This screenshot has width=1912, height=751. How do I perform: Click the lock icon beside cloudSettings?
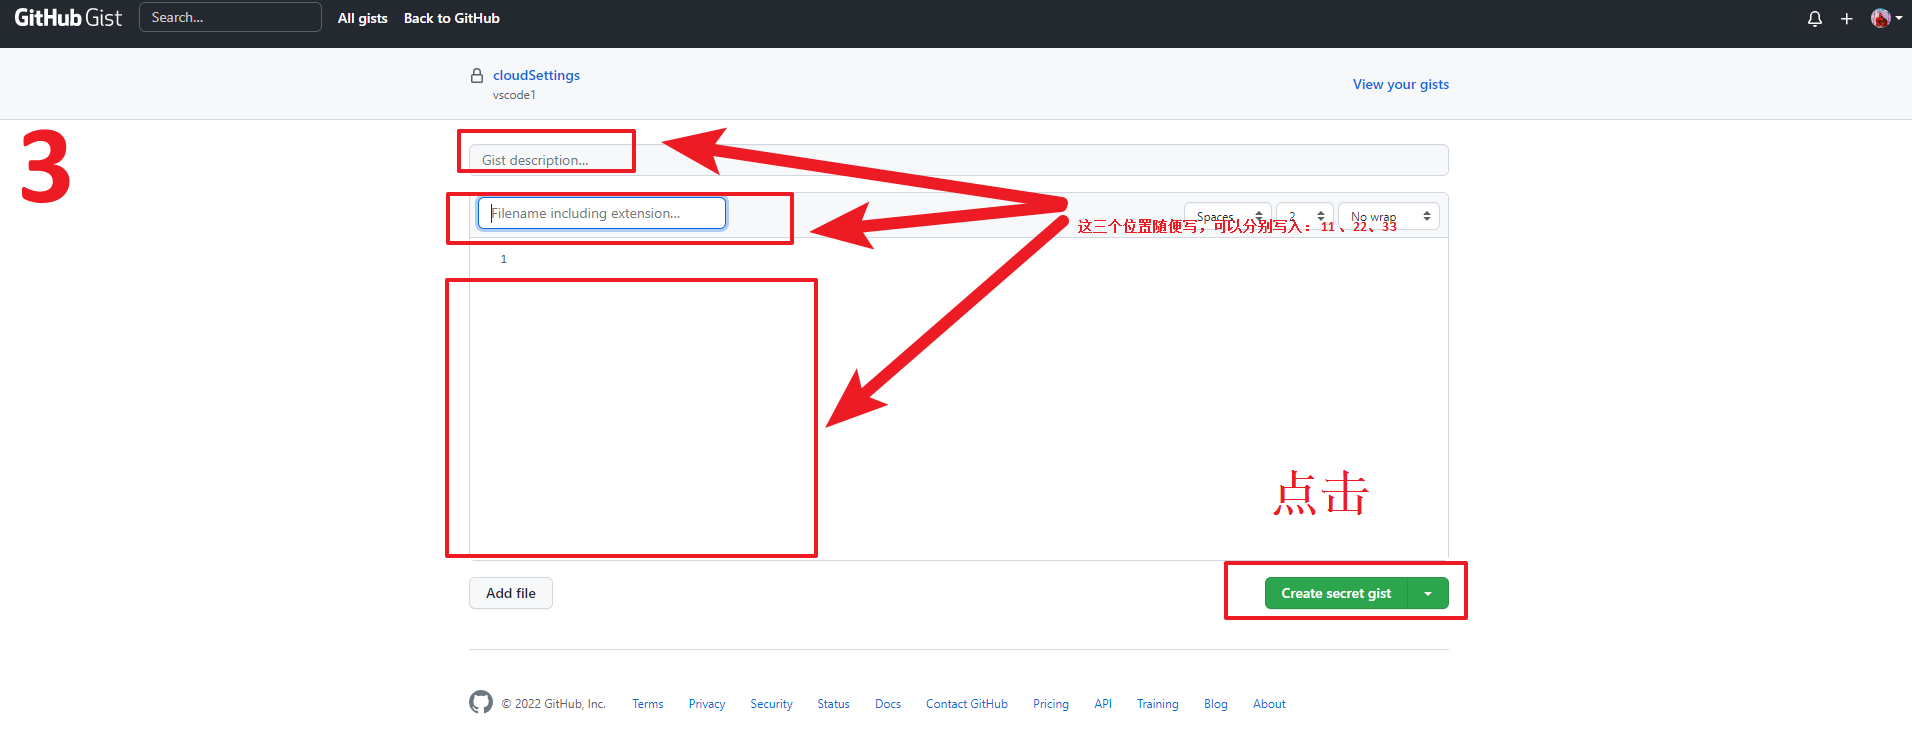pyautogui.click(x=477, y=75)
